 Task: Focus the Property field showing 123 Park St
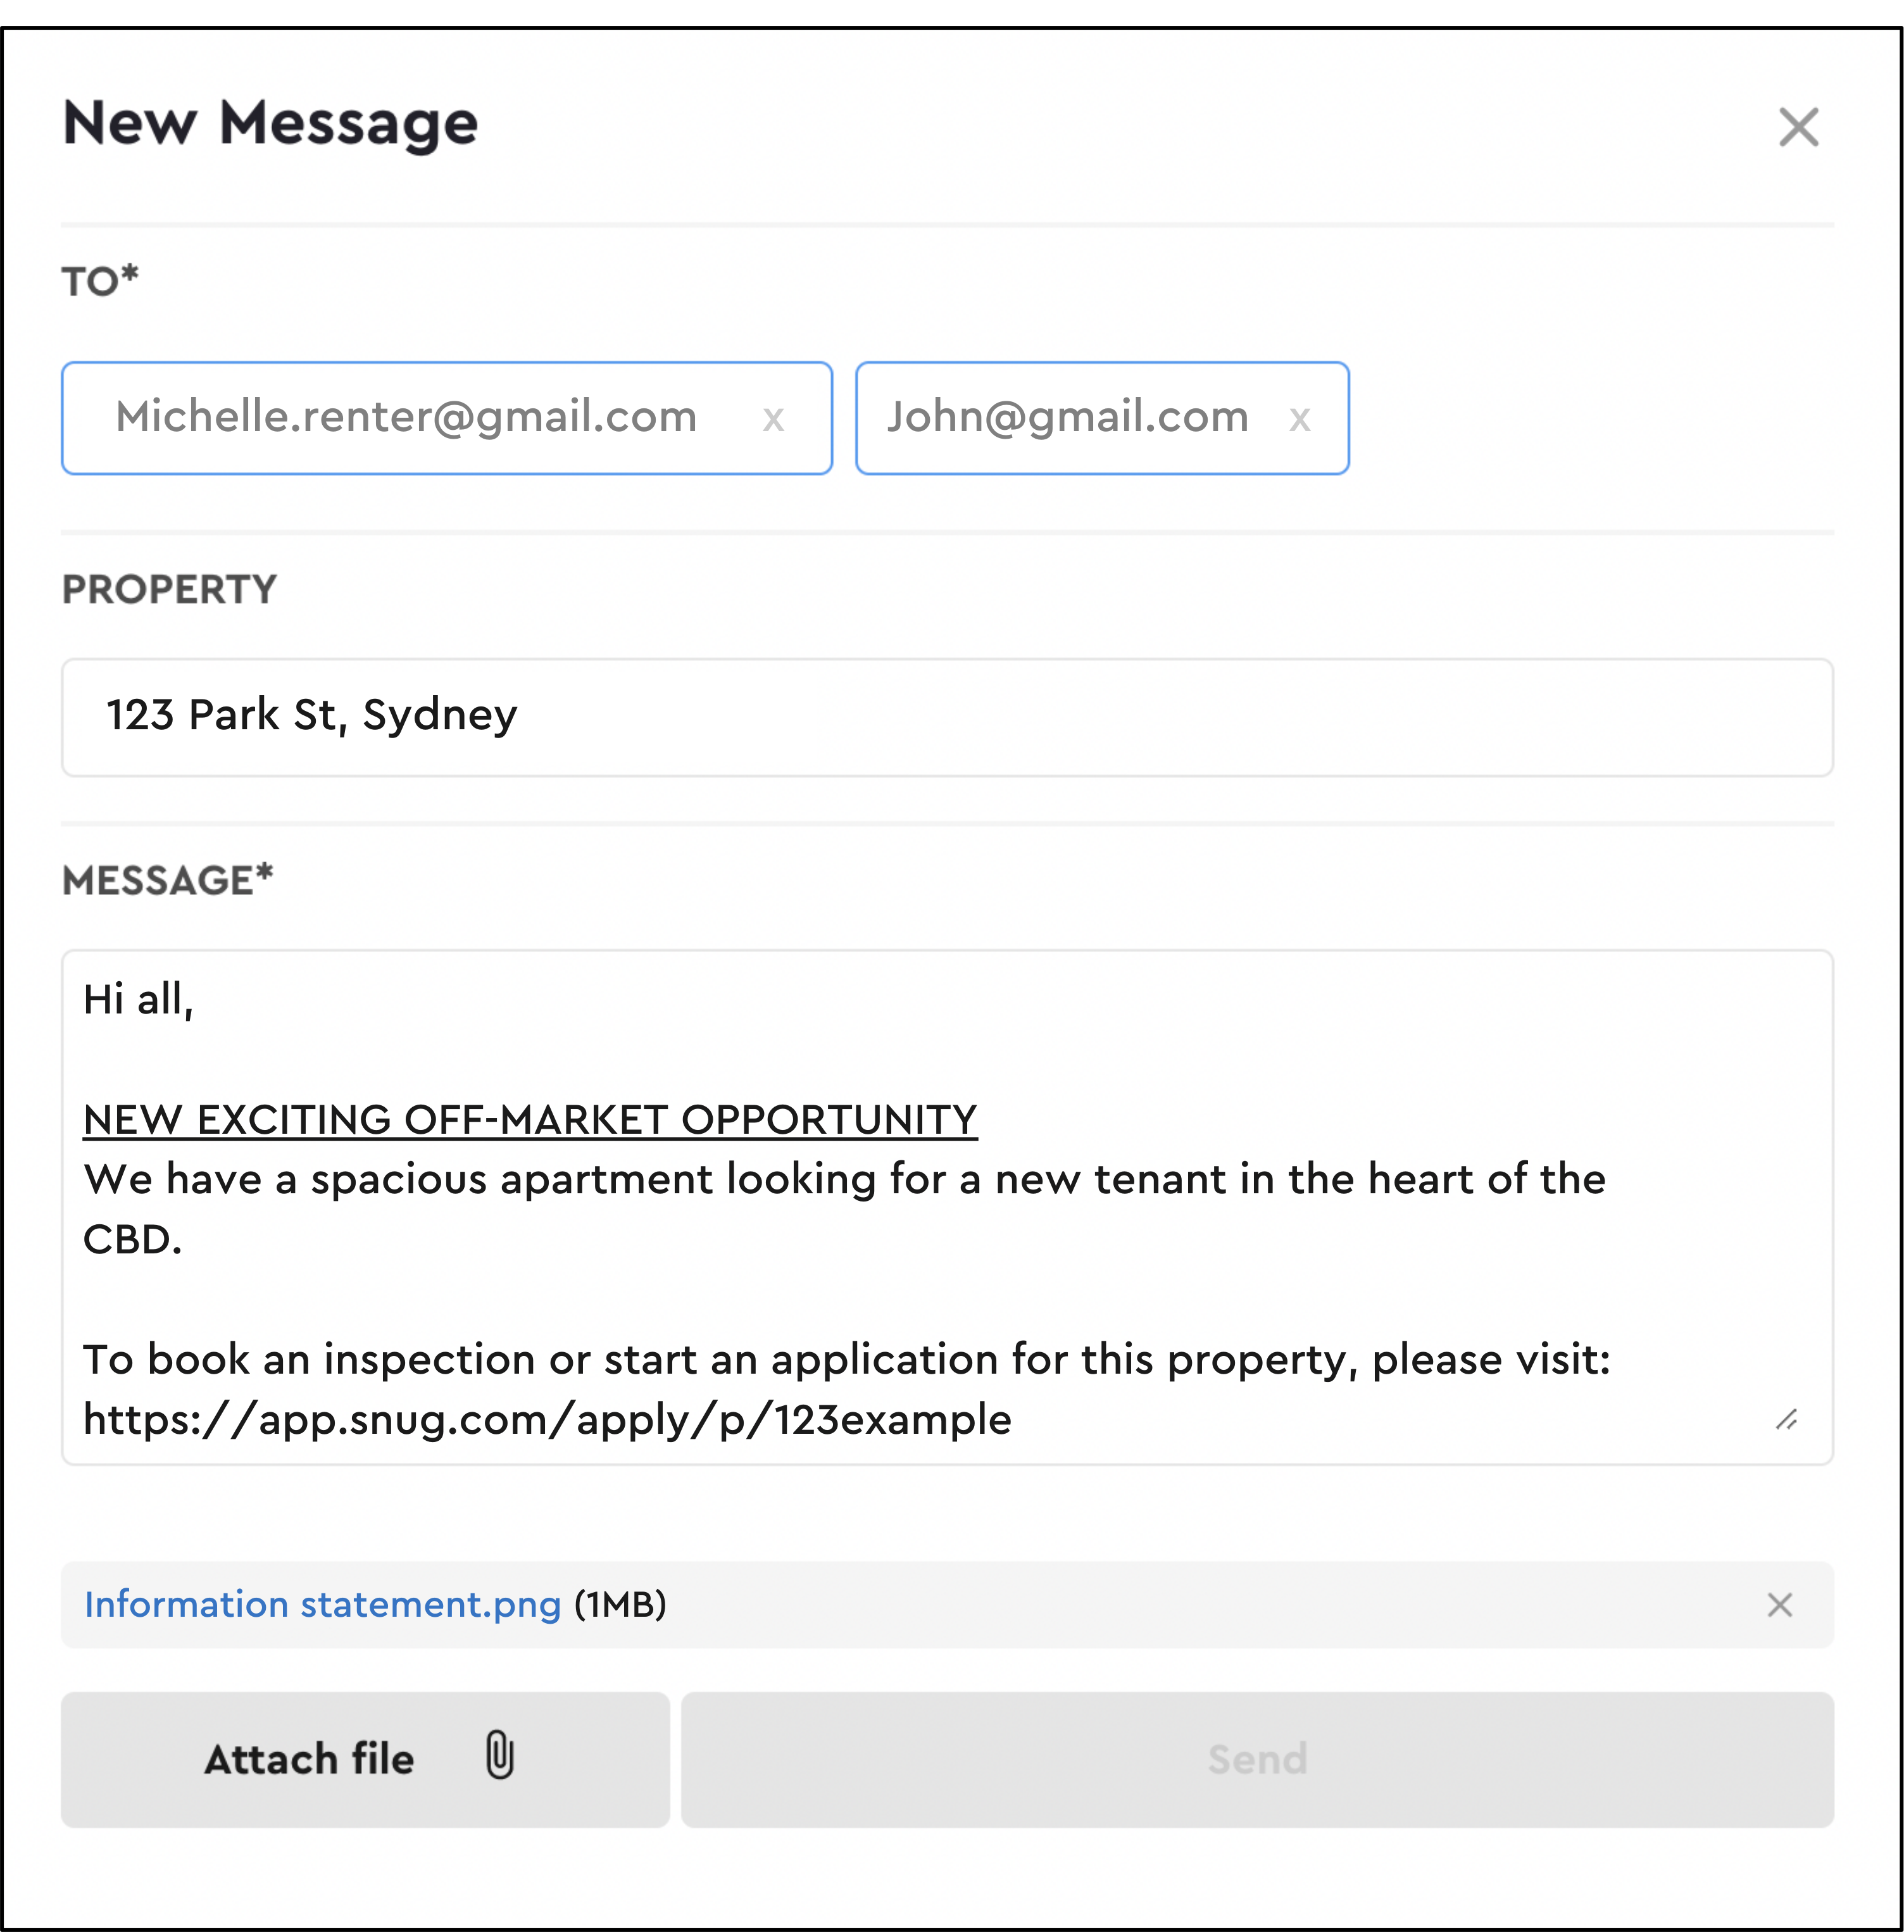(x=947, y=717)
